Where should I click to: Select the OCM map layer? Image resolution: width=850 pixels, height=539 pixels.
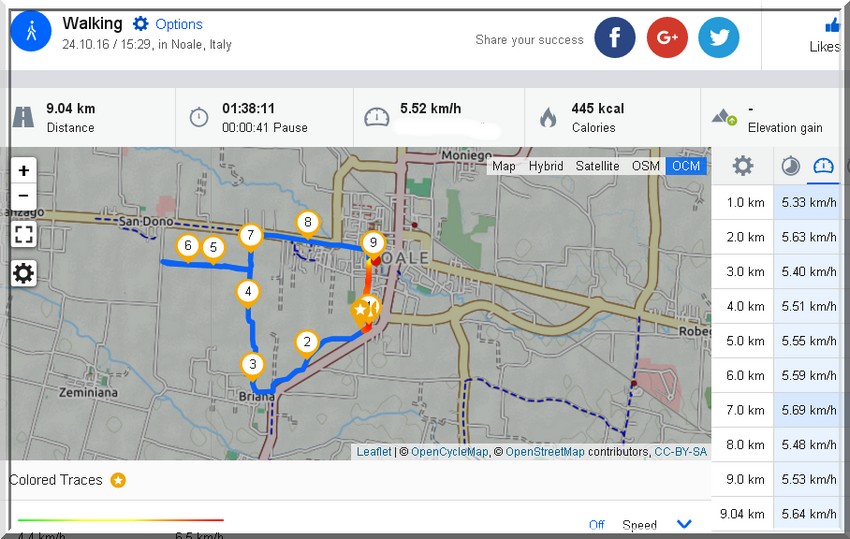click(x=686, y=166)
